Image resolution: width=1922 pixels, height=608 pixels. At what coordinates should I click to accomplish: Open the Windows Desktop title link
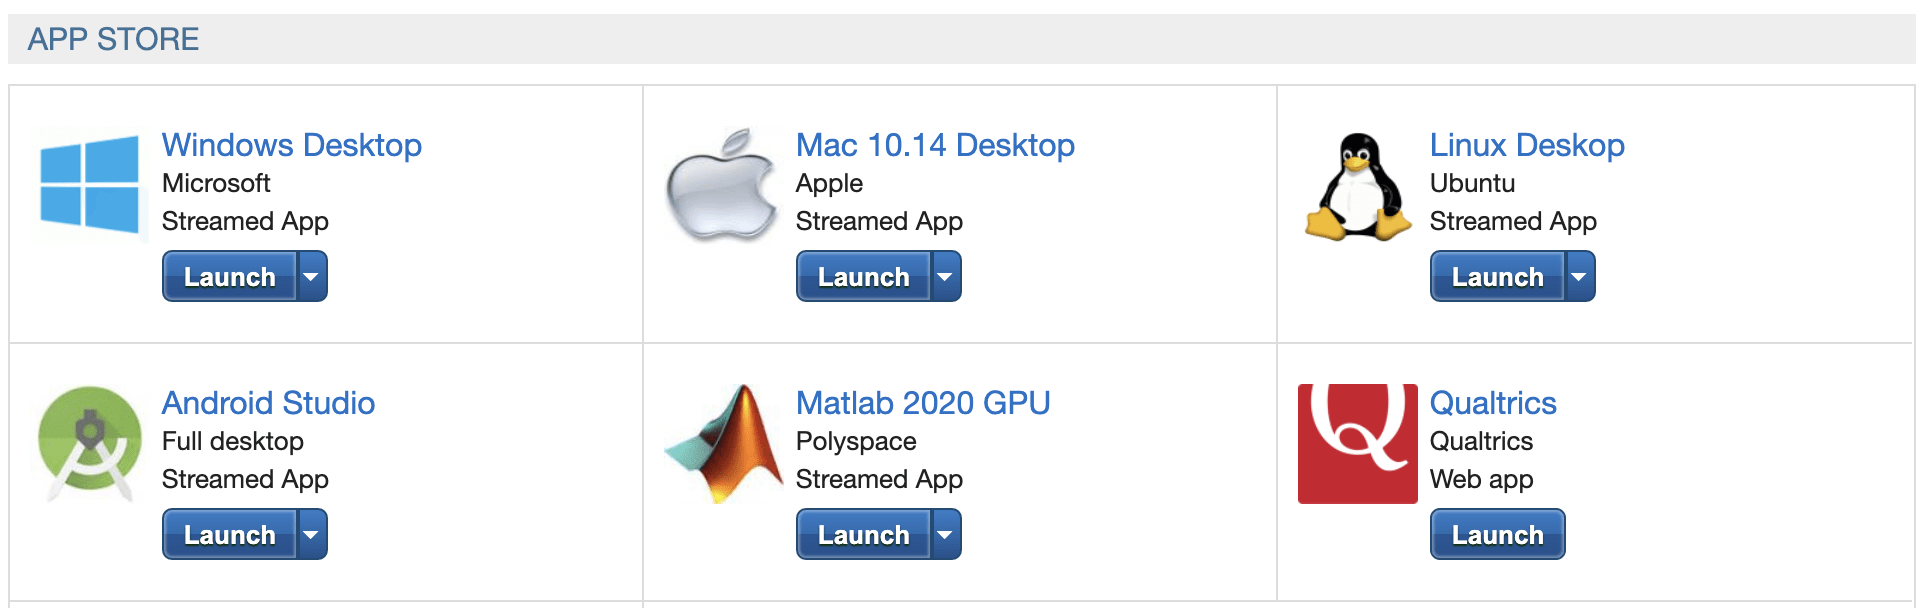tap(292, 145)
